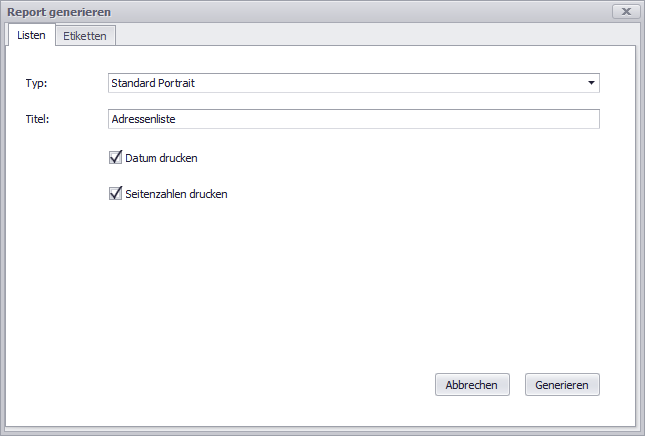
Task: Click the 'Seitenzahlen drucken' label text
Action: (x=177, y=194)
